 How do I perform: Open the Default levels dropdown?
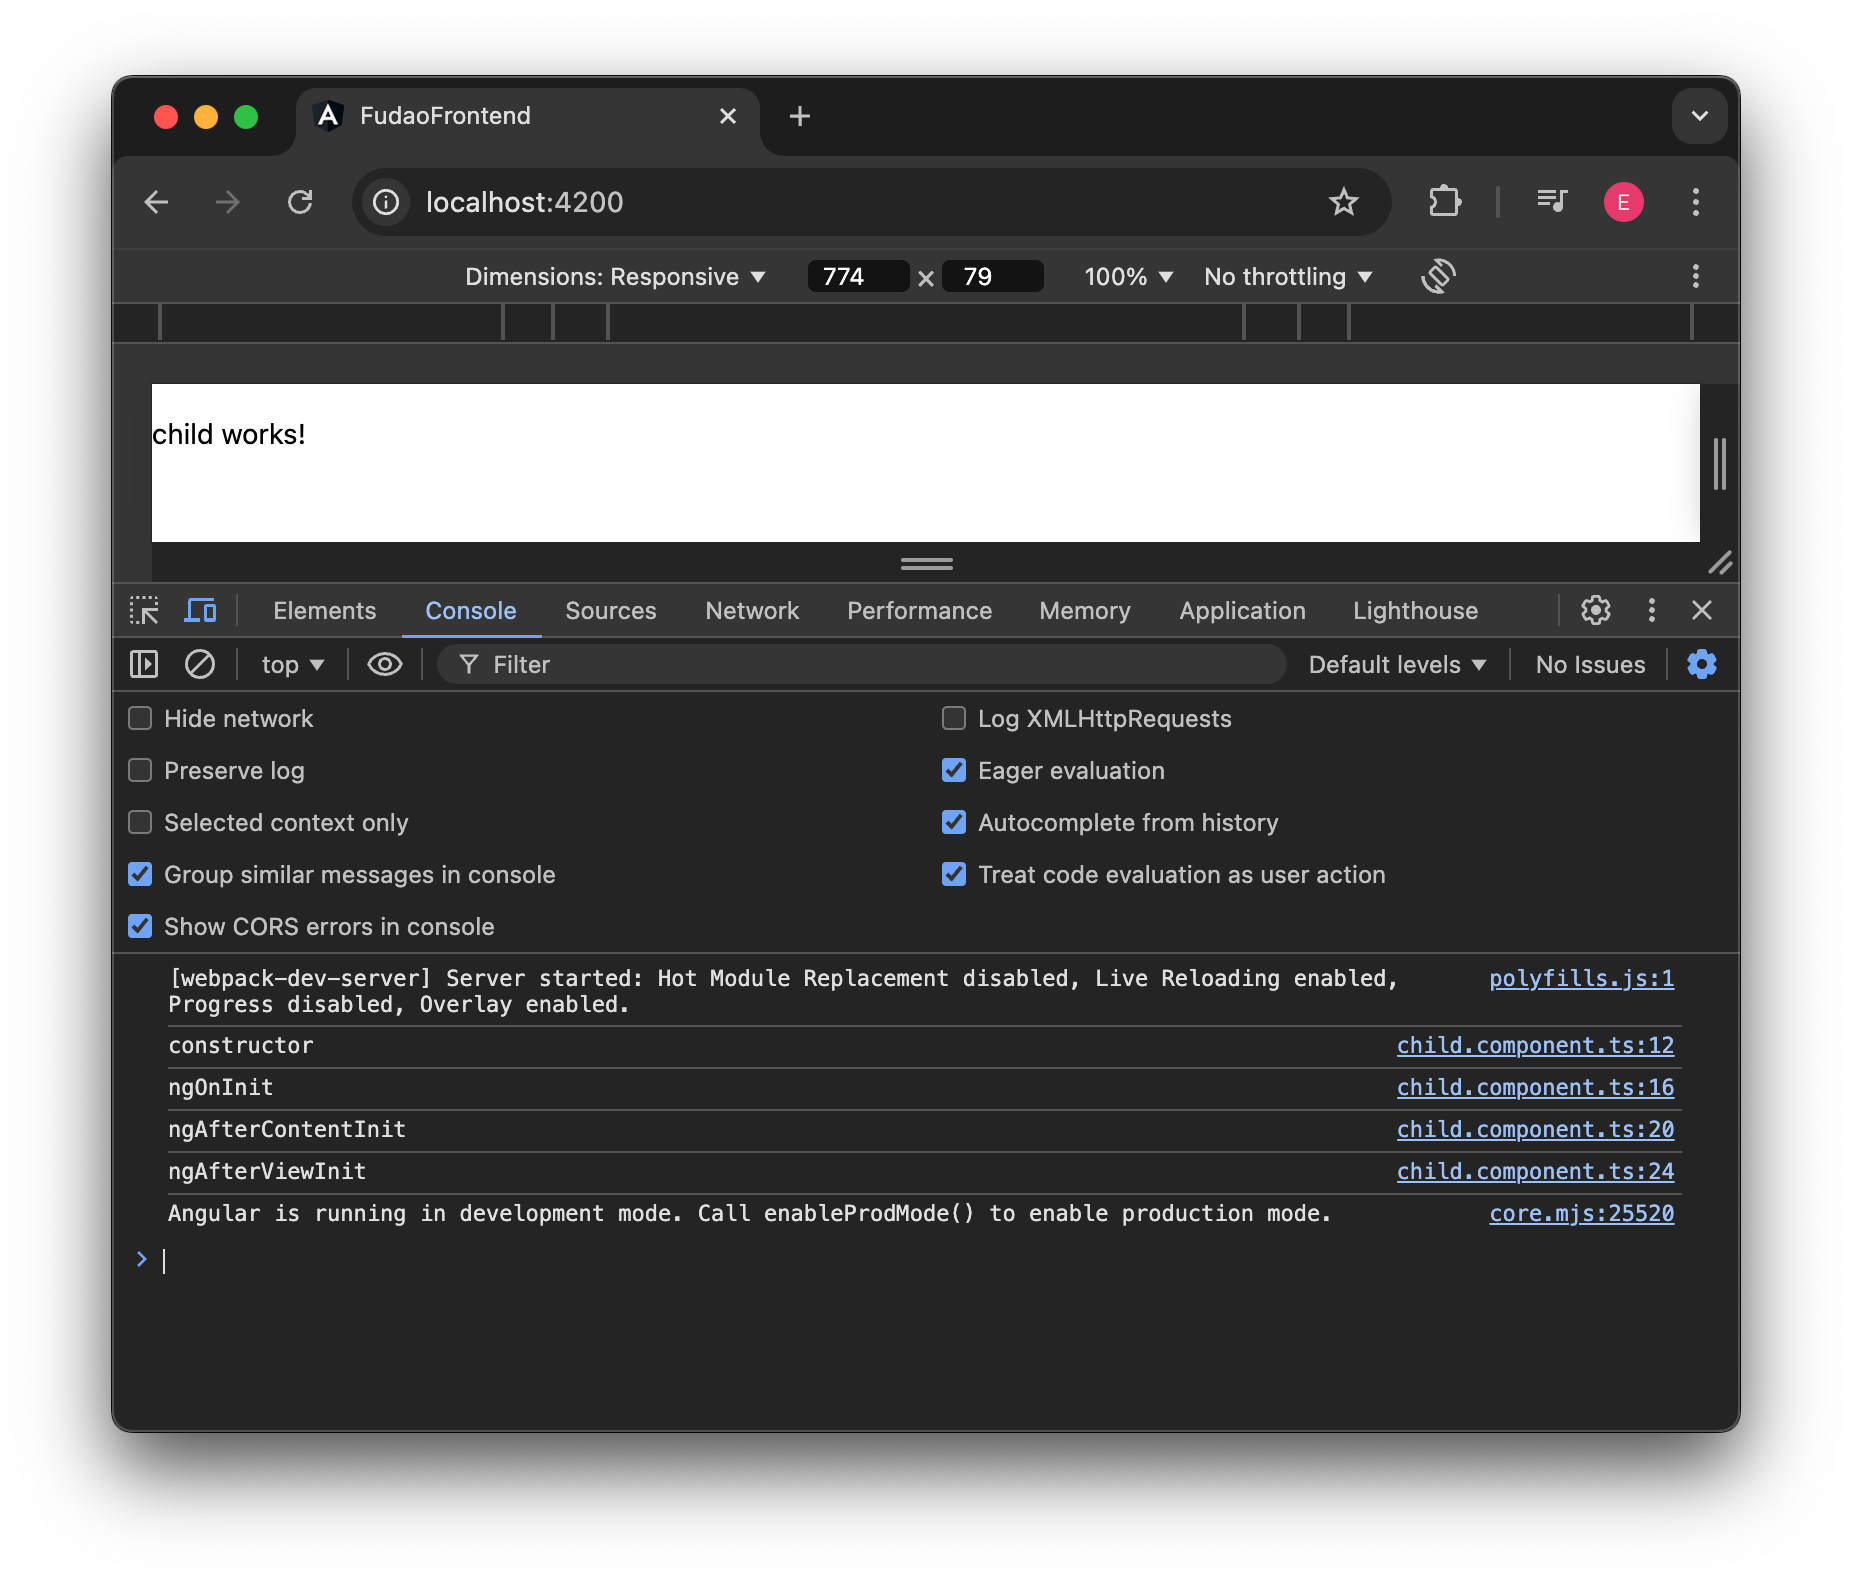(x=1396, y=664)
